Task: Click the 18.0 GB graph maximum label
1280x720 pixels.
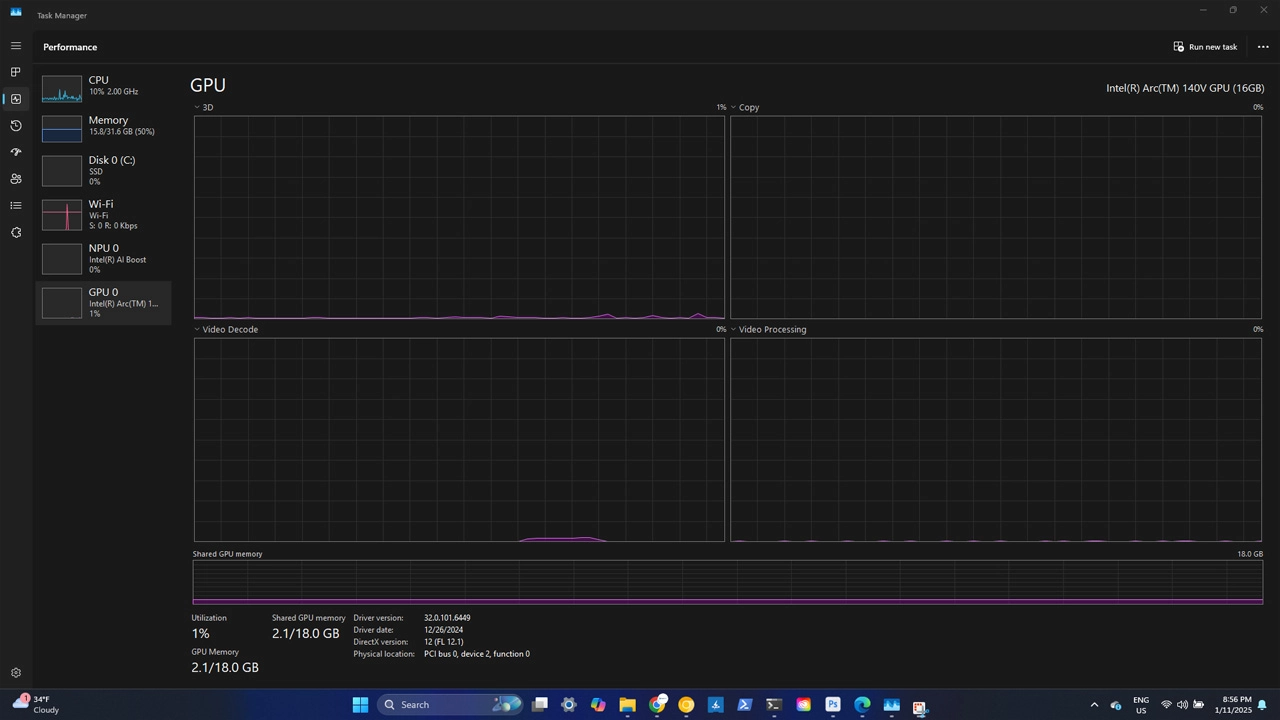Action: tap(1250, 554)
